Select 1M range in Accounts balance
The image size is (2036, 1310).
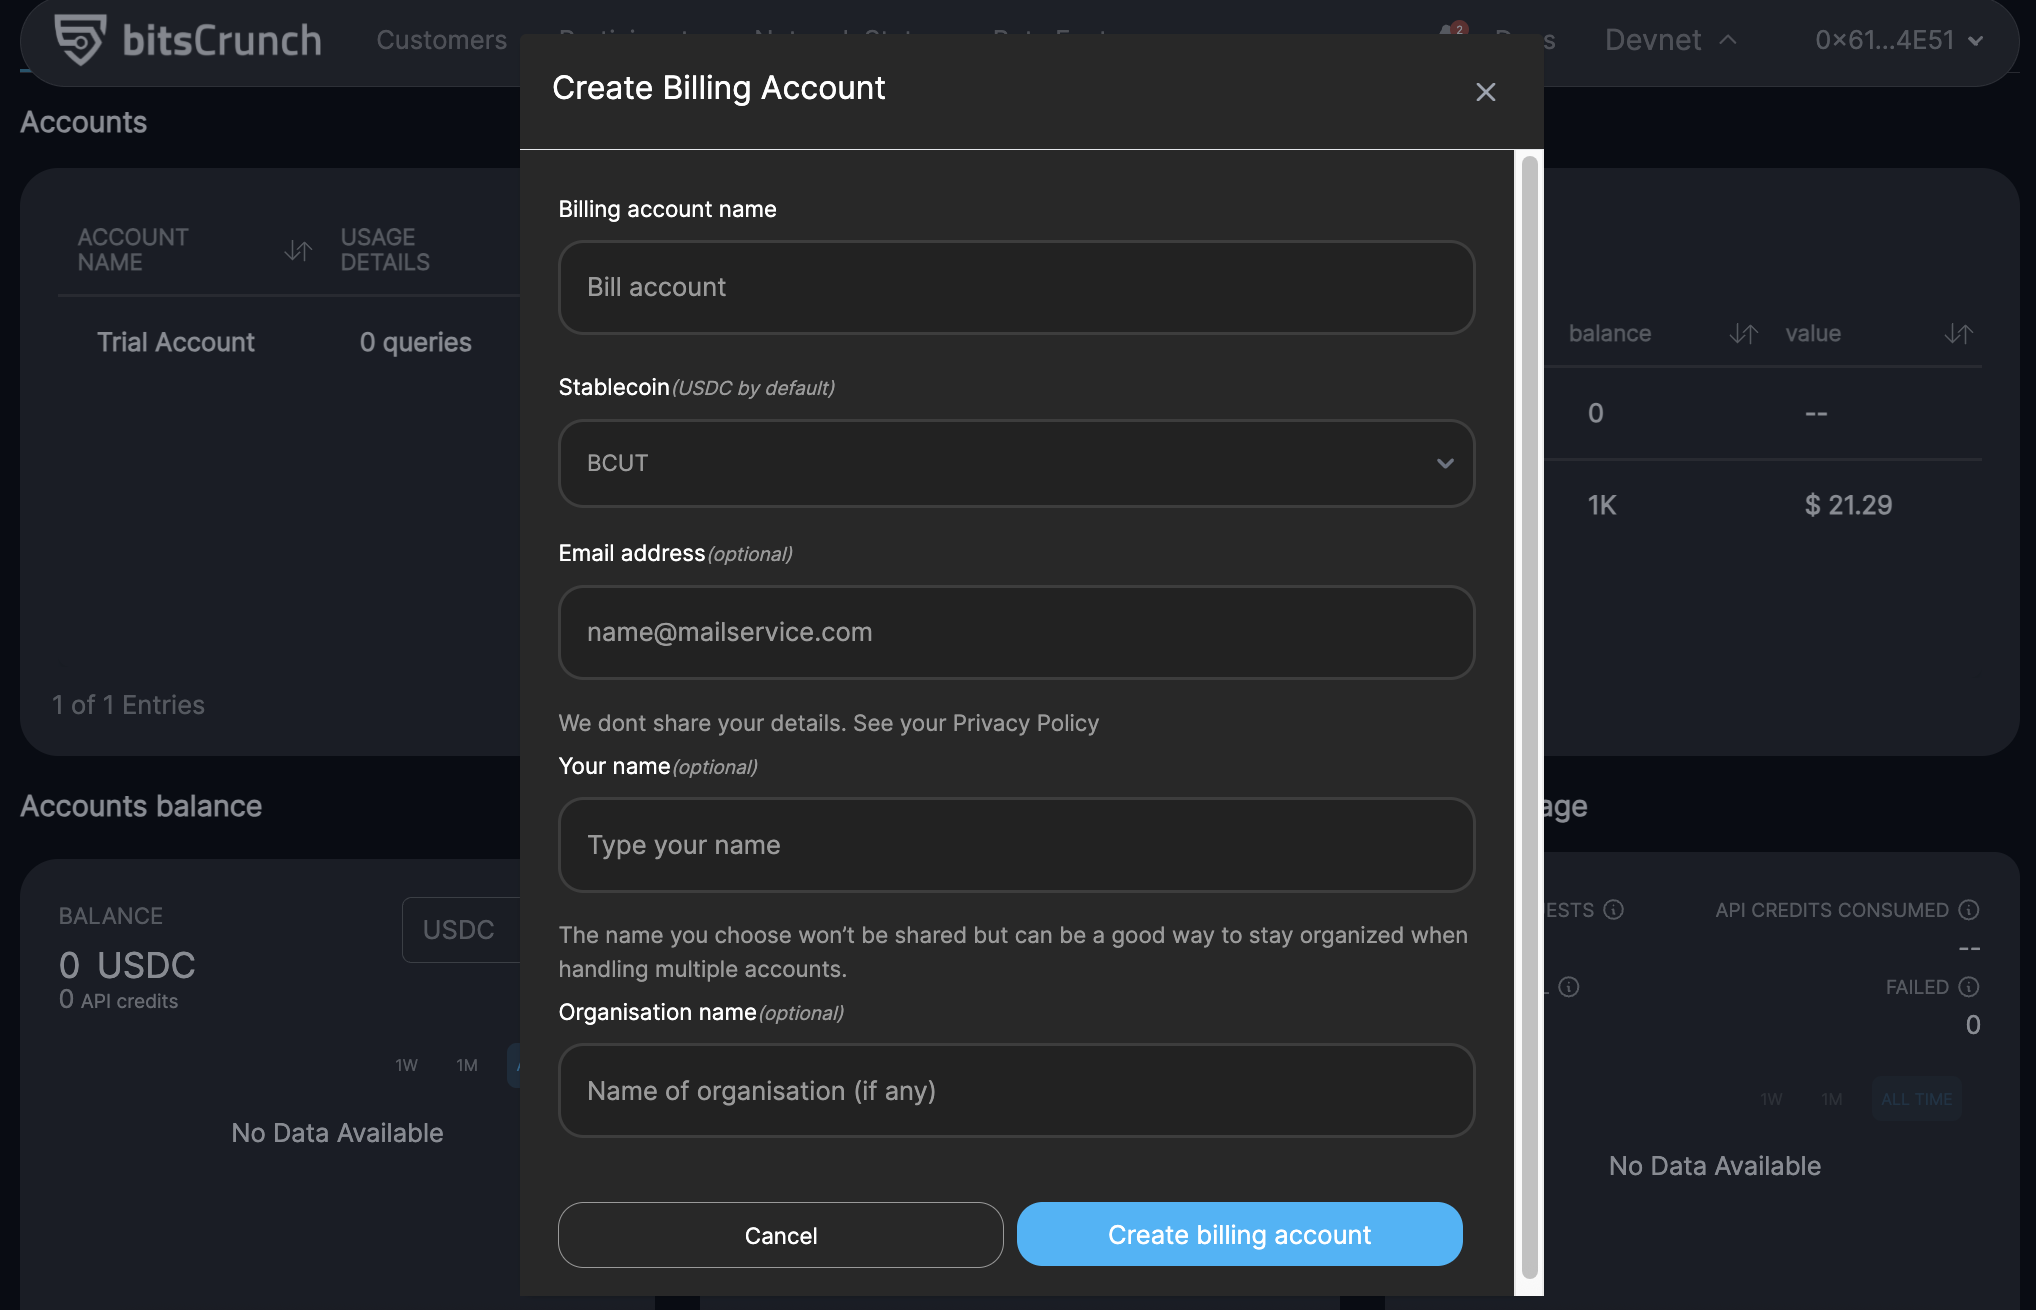(x=467, y=1065)
